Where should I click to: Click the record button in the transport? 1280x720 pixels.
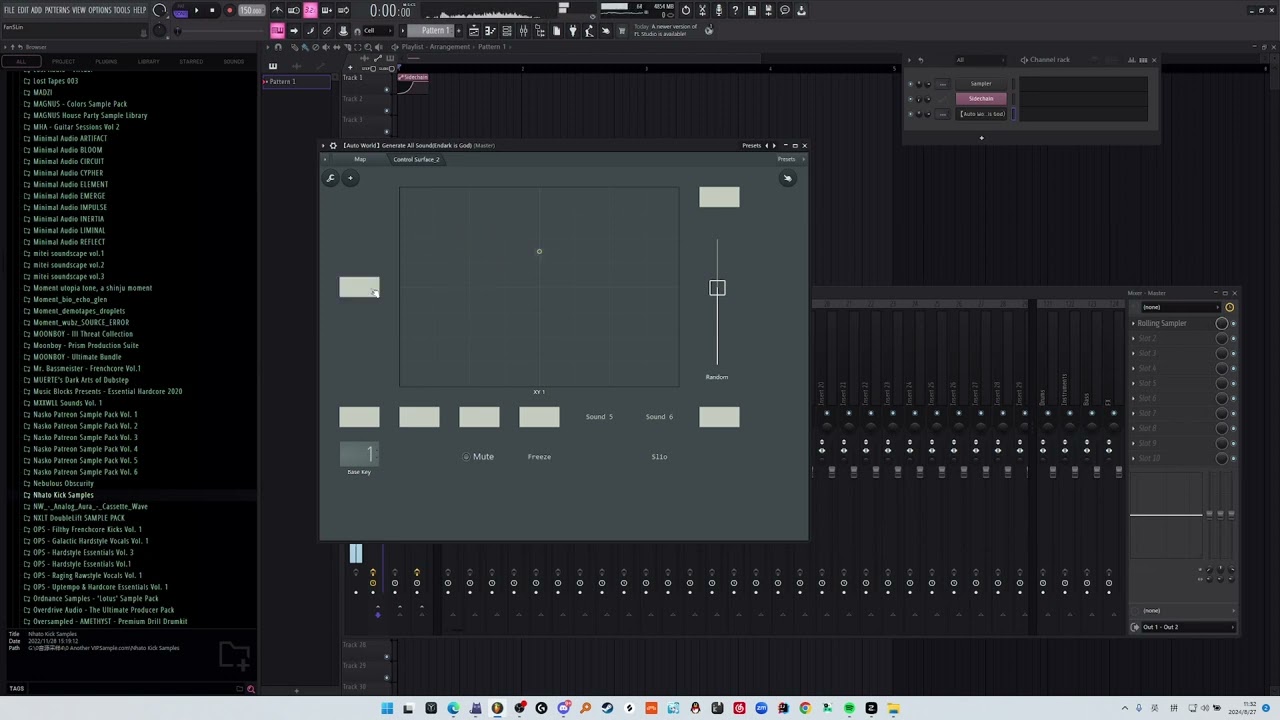coord(229,10)
